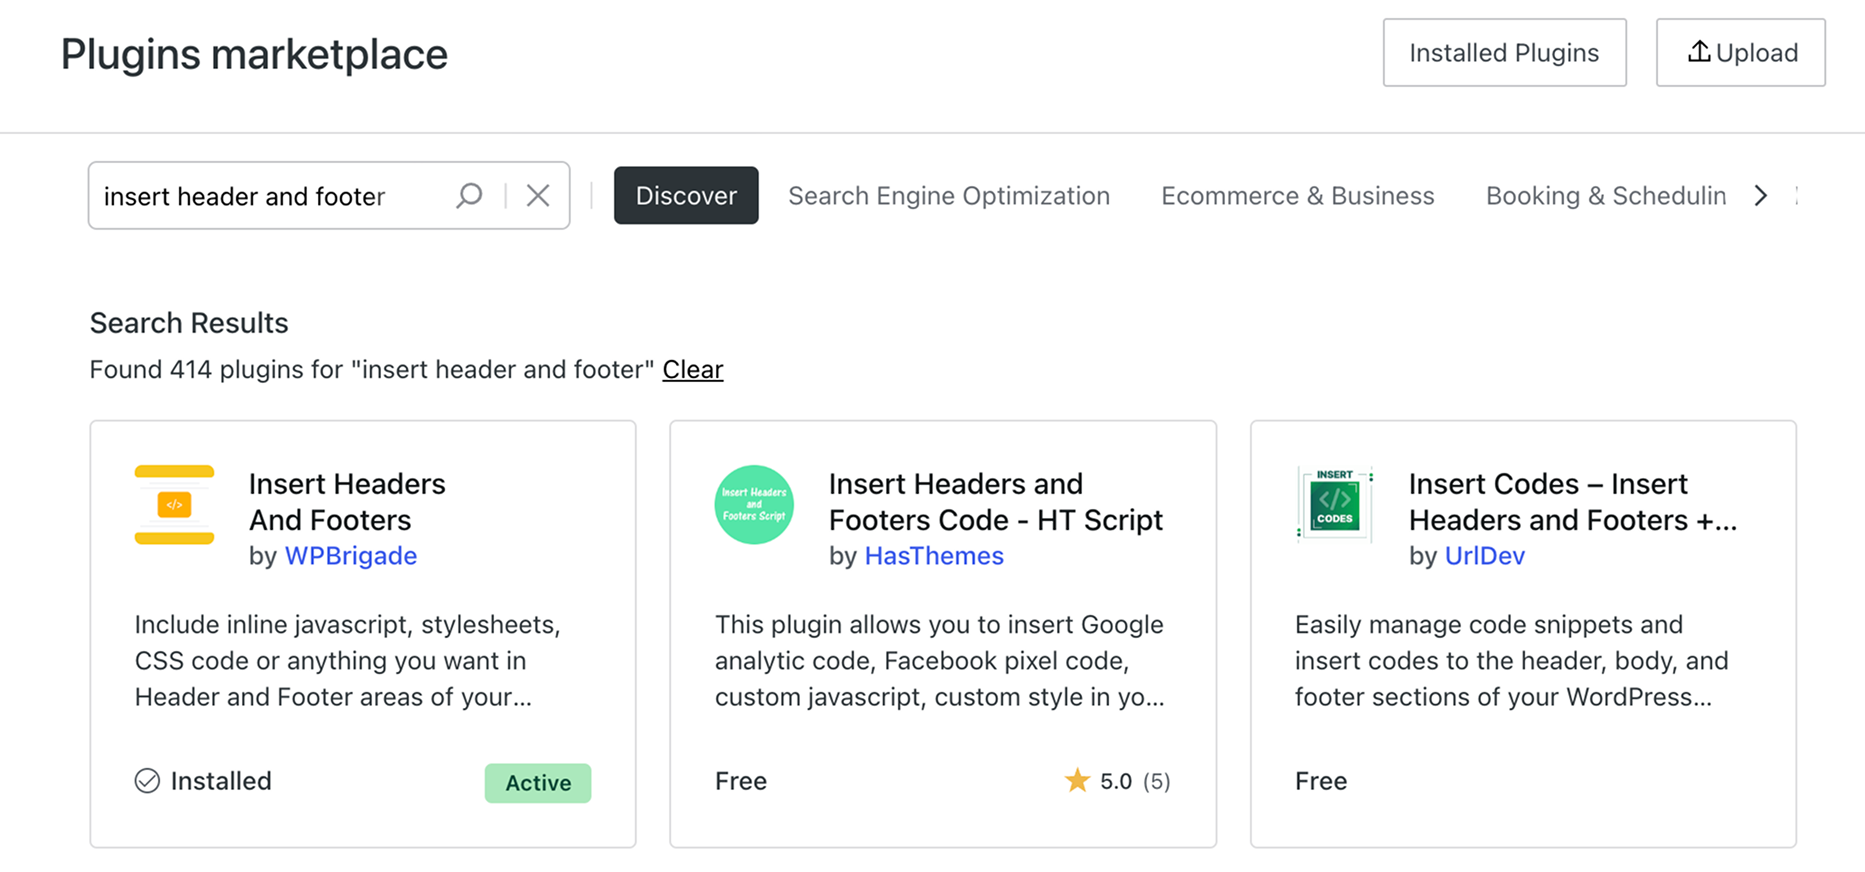Click the gold star rating icon
Viewport: 1865px width, 872px height.
[x=1077, y=780]
